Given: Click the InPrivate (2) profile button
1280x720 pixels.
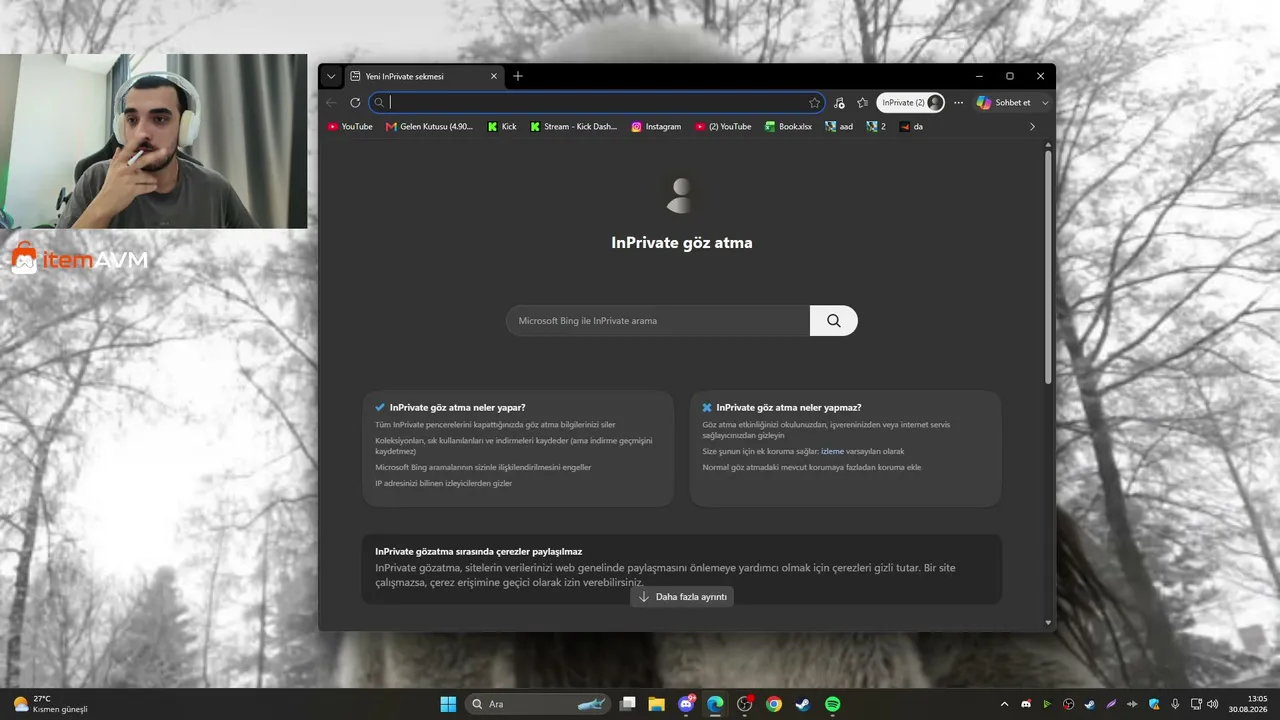Looking at the screenshot, I should click(x=910, y=102).
